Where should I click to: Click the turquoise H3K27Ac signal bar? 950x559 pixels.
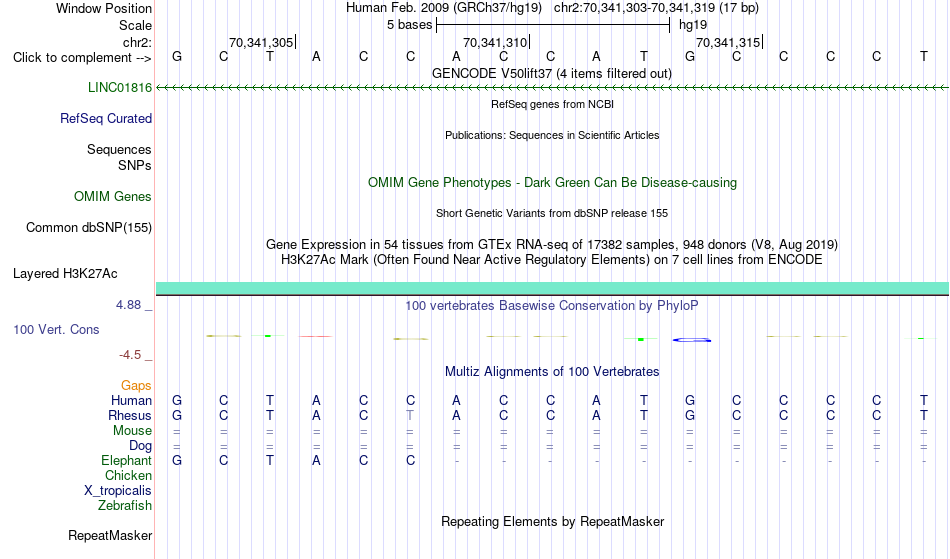coord(553,288)
